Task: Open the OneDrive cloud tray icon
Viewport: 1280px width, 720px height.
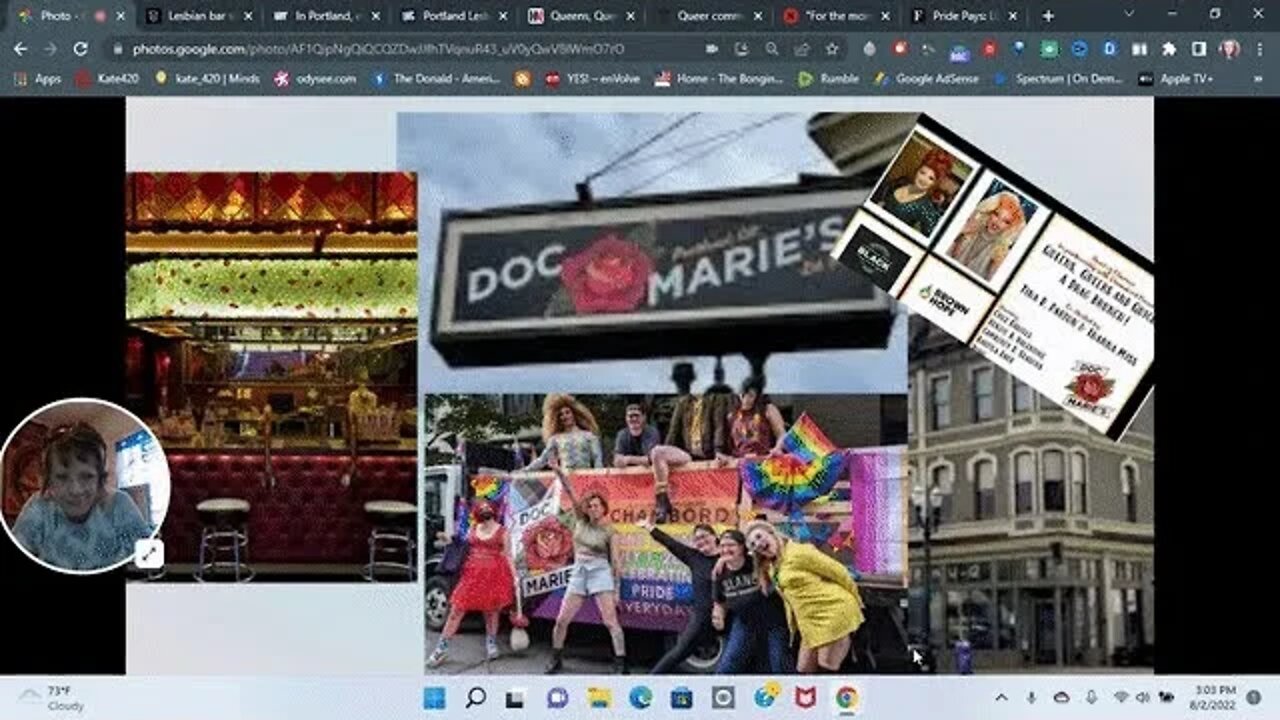Action: (1061, 697)
